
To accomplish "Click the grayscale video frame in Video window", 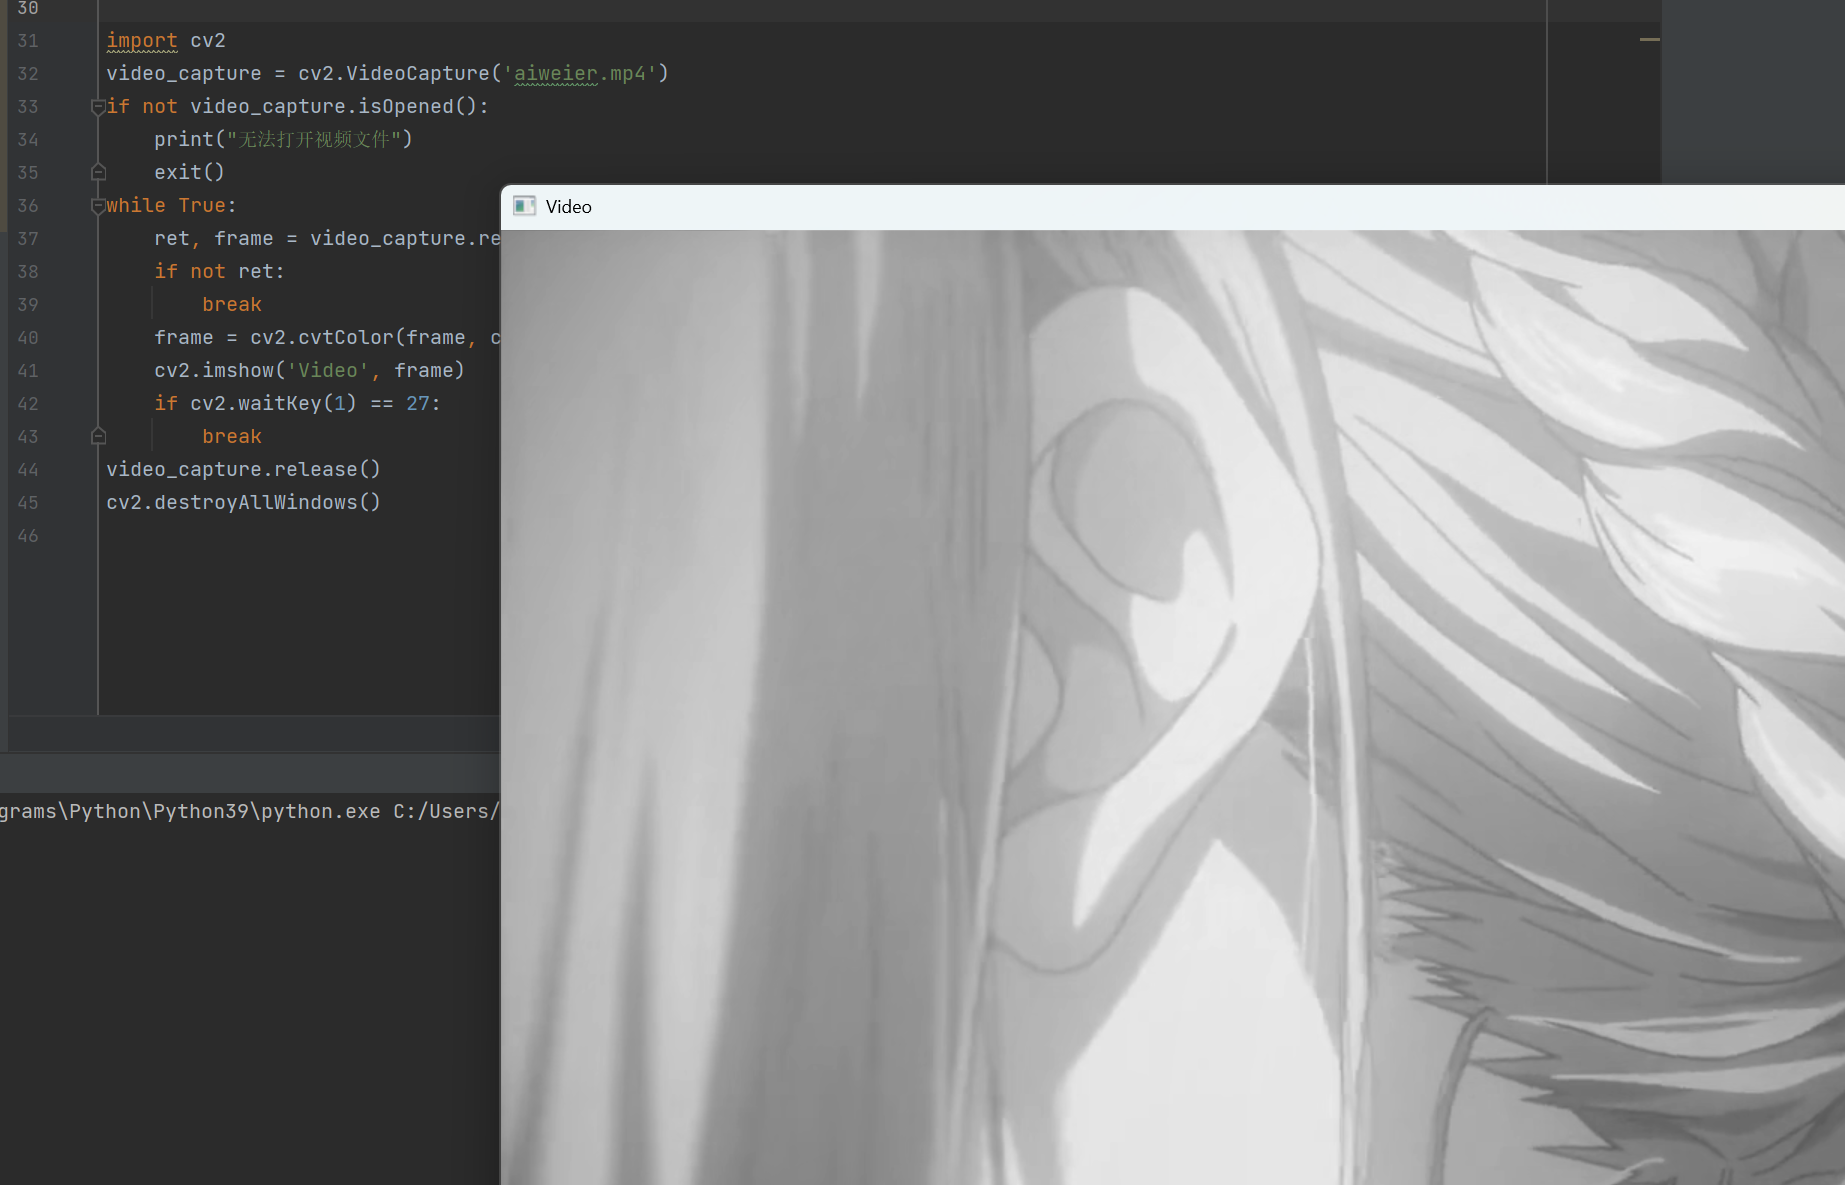I will (1172, 708).
